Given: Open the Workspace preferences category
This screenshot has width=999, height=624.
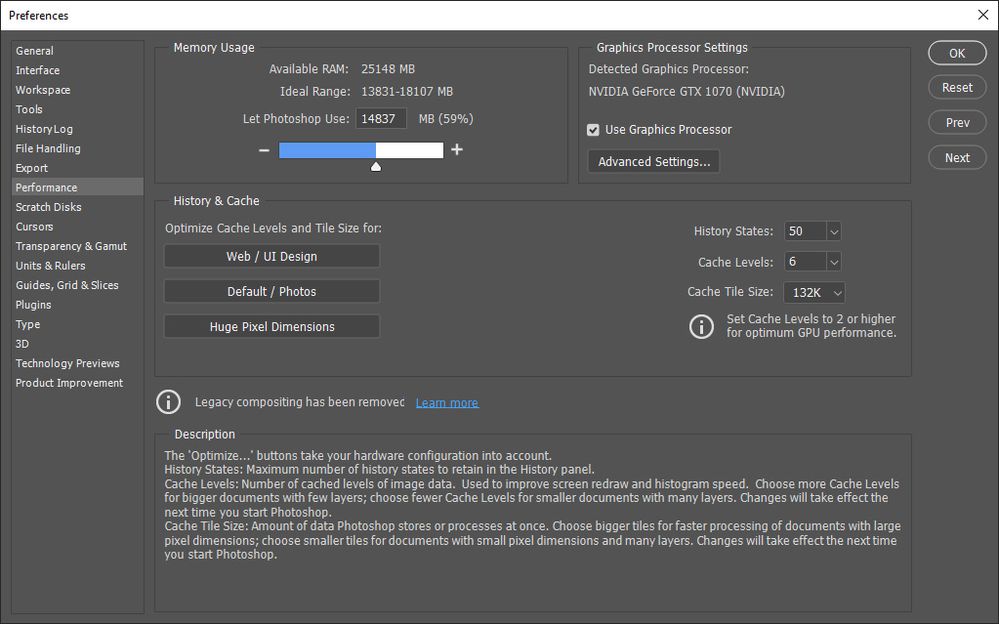Looking at the screenshot, I should 77,90.
